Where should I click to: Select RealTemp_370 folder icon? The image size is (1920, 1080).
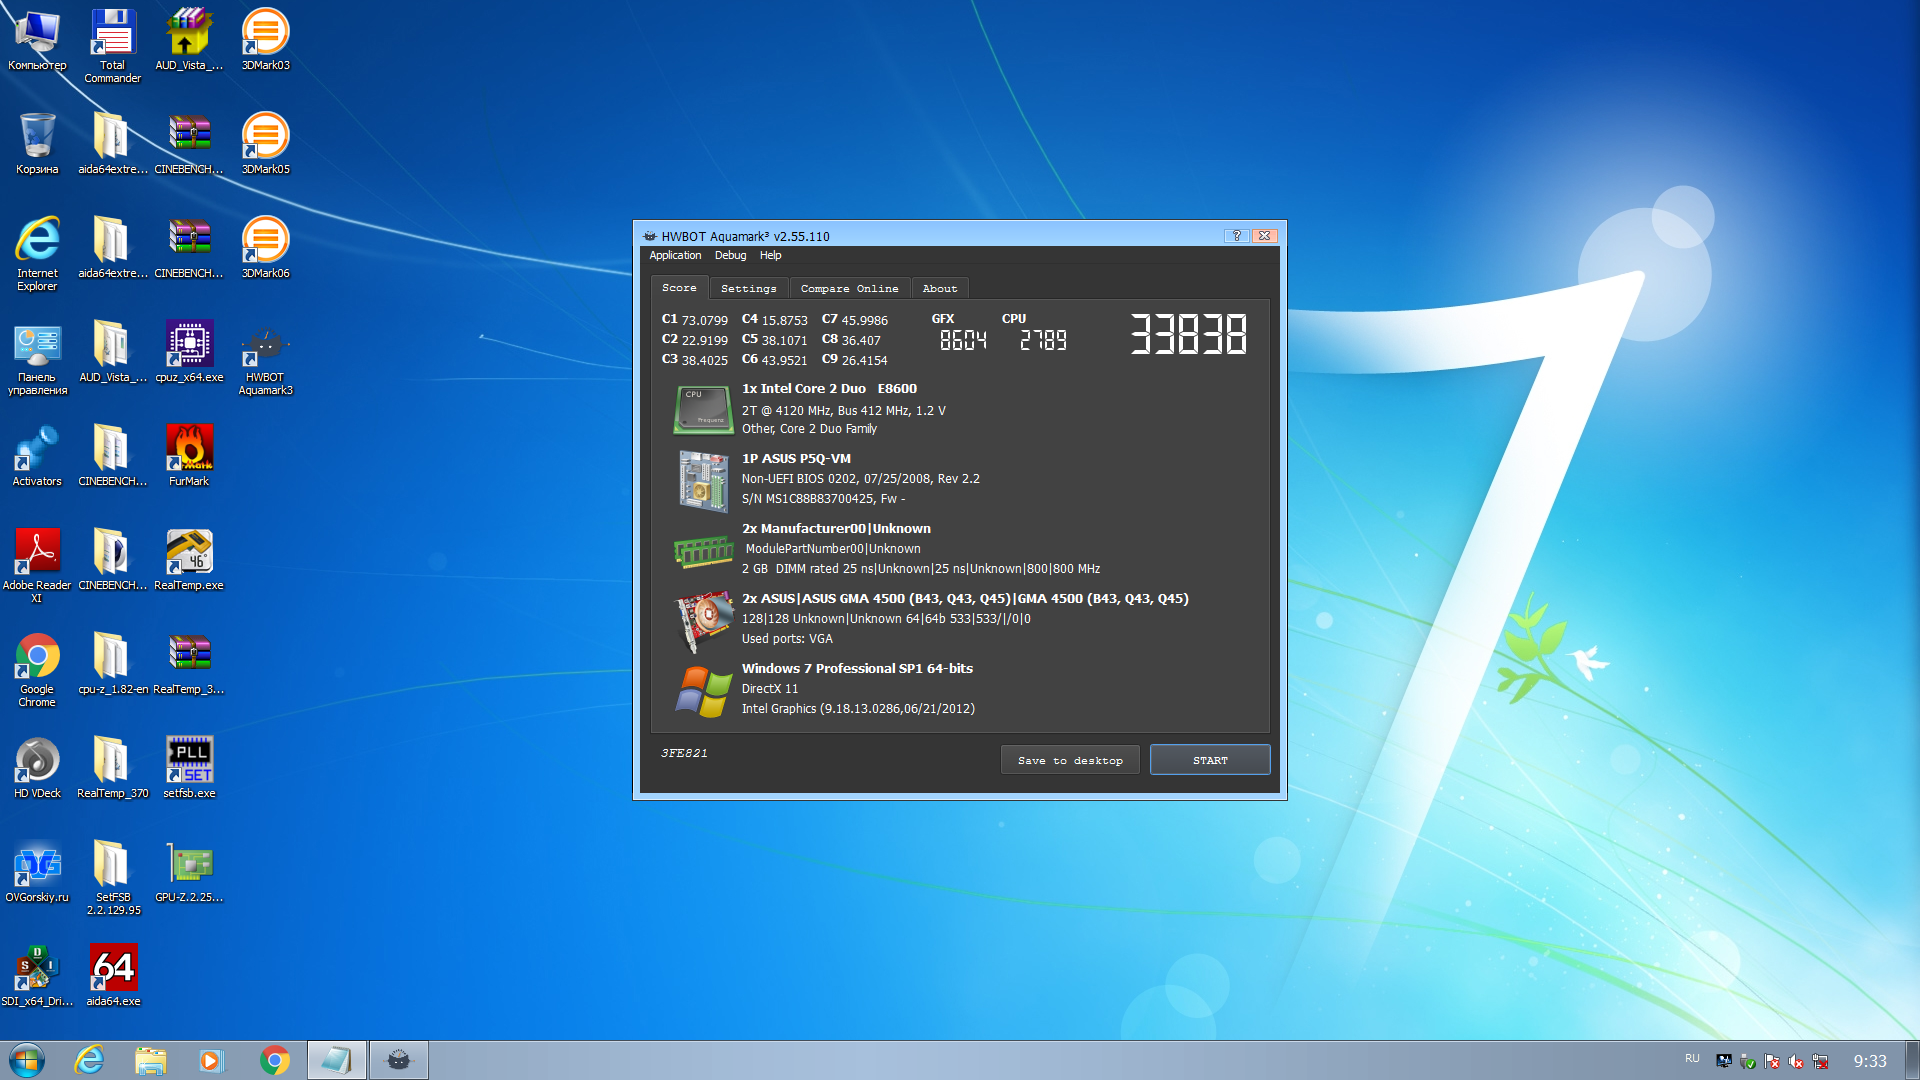pos(113,768)
